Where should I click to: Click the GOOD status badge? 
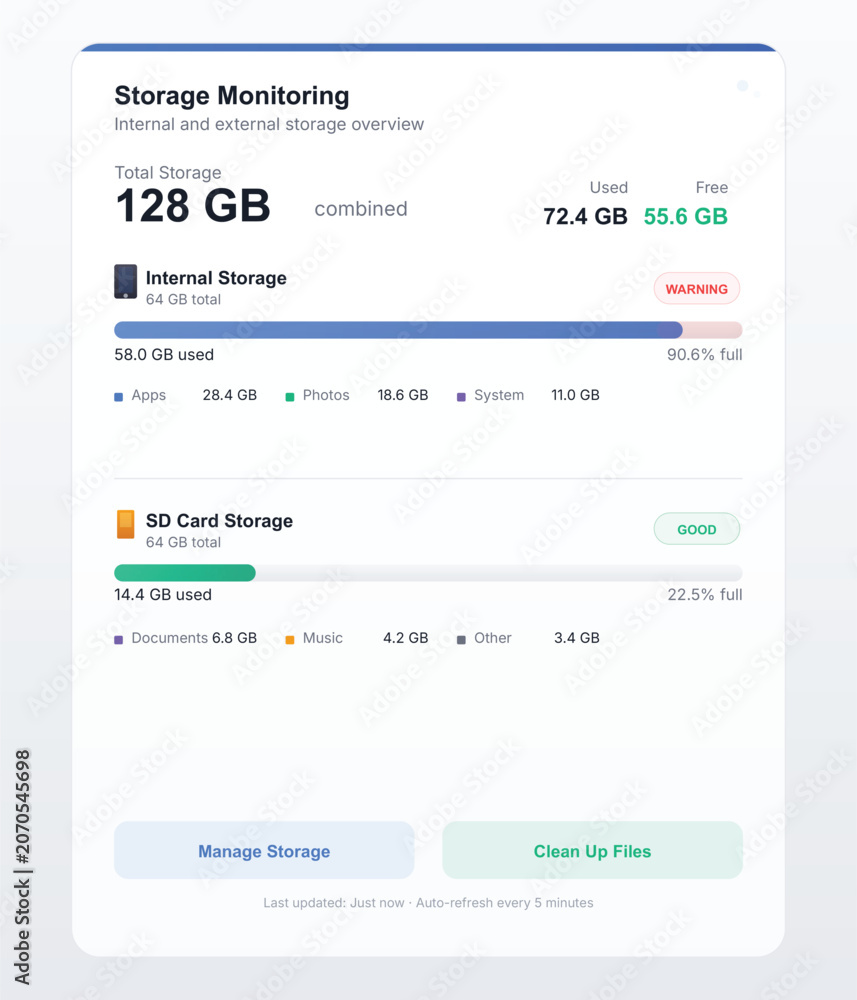pos(696,529)
